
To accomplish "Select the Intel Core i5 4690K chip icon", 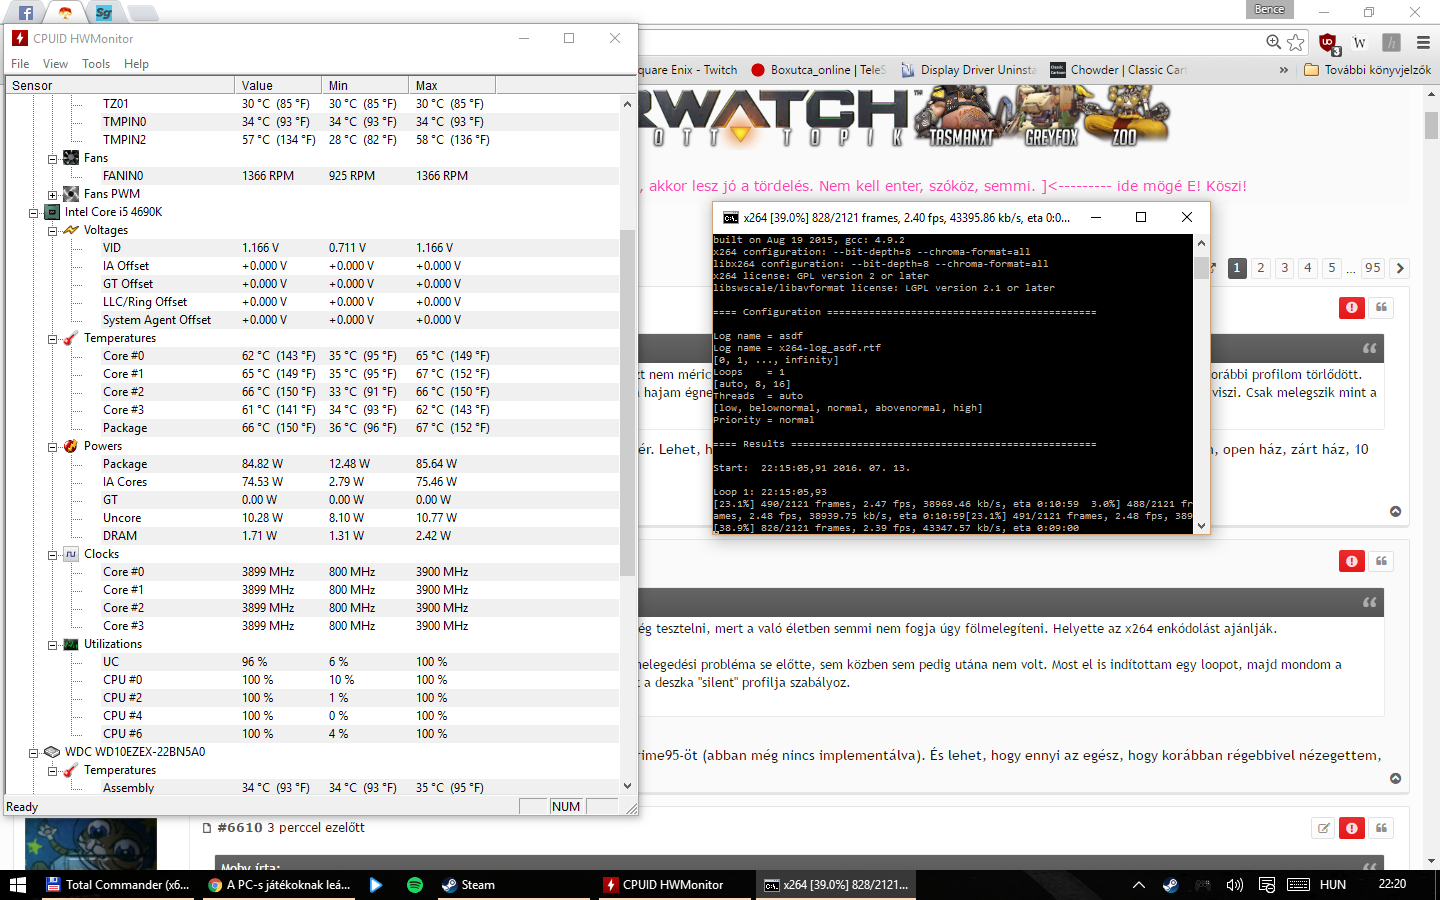I will (x=52, y=212).
